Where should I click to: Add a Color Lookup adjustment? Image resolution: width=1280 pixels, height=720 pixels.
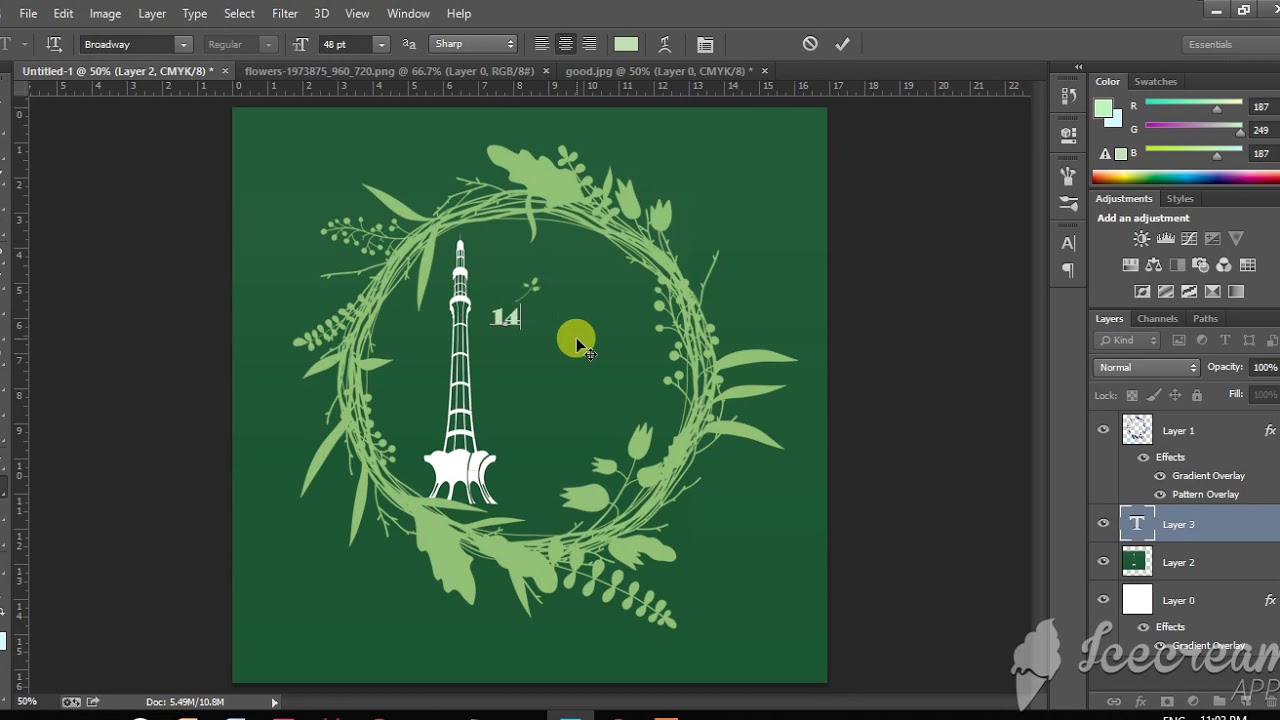(1248, 265)
